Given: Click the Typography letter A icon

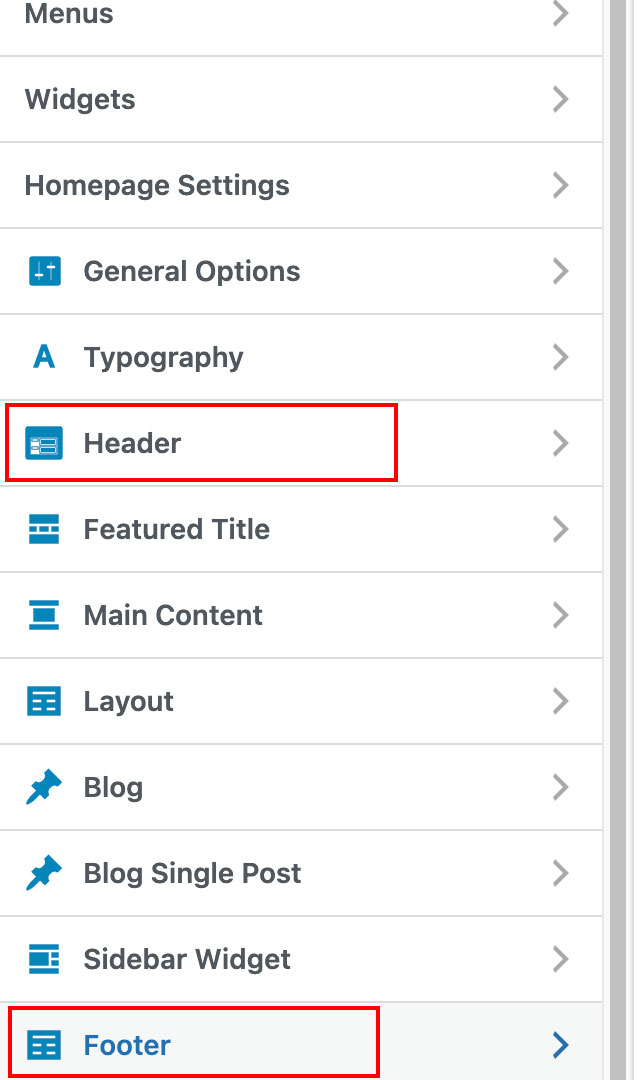Looking at the screenshot, I should tap(44, 357).
